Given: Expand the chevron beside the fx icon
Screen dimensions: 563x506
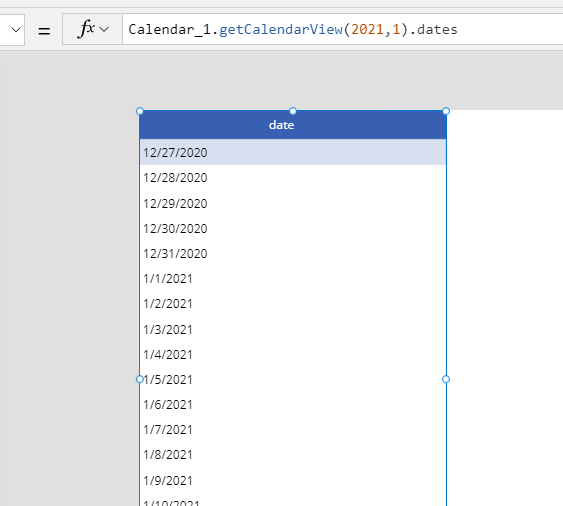Looking at the screenshot, I should pyautogui.click(x=104, y=29).
